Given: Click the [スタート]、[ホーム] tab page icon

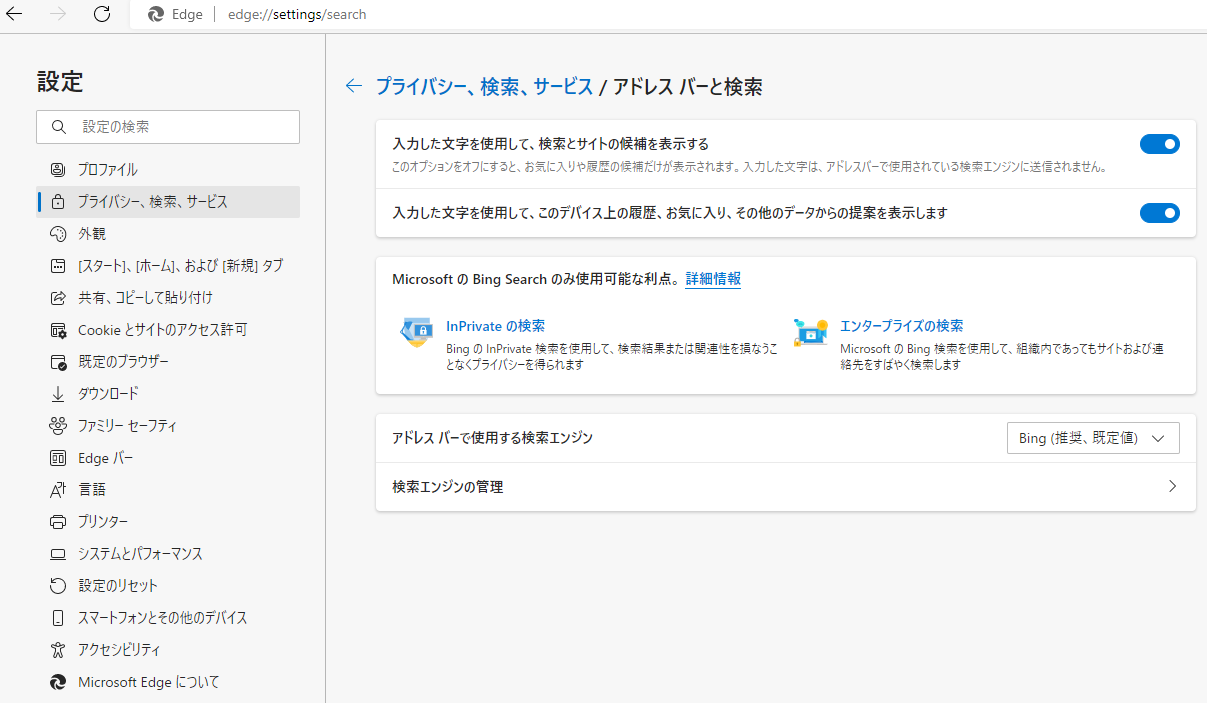Looking at the screenshot, I should (58, 266).
